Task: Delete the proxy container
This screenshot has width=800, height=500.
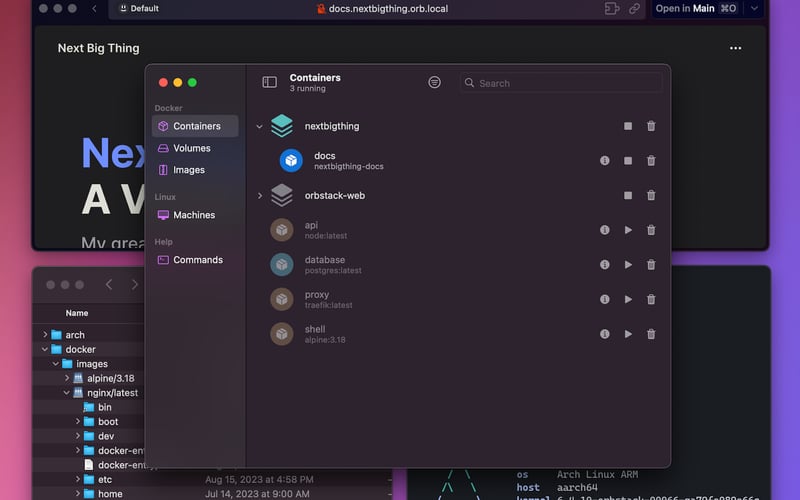Action: pyautogui.click(x=651, y=299)
